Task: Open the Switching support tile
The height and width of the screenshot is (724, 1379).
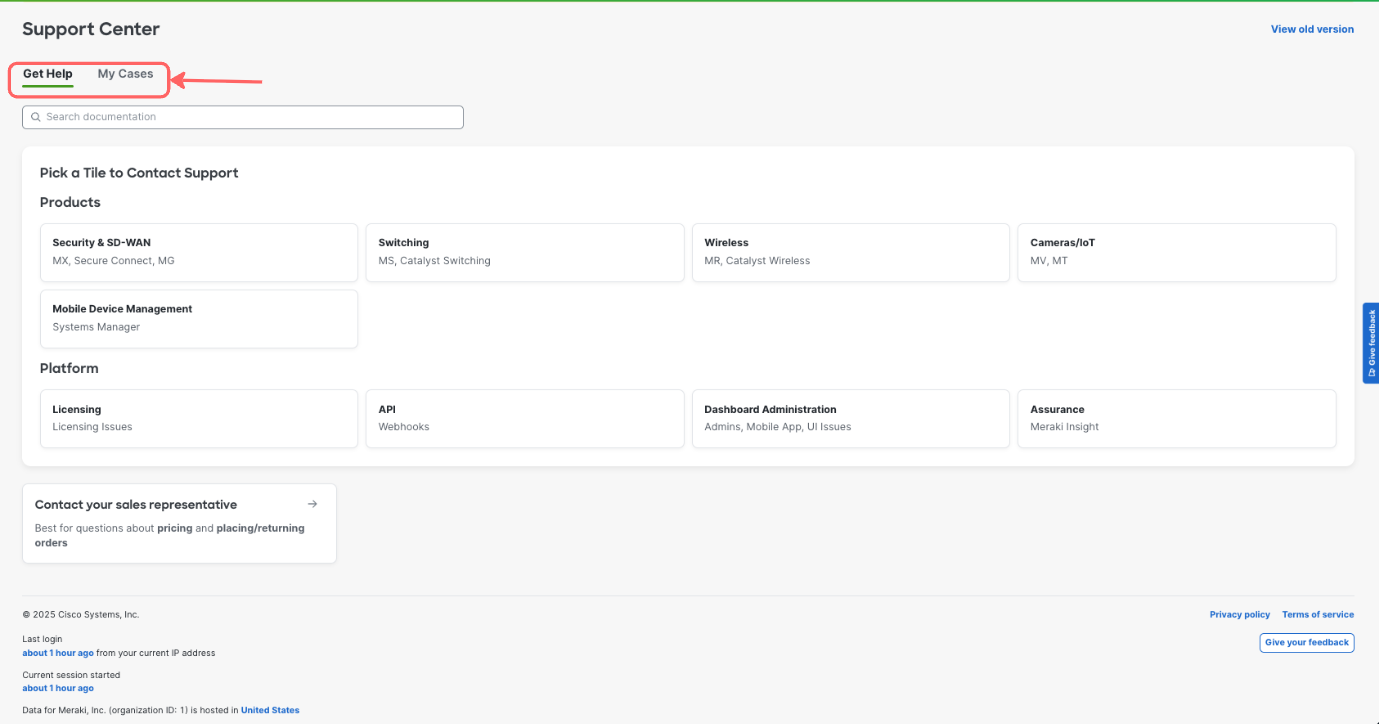Action: click(524, 252)
